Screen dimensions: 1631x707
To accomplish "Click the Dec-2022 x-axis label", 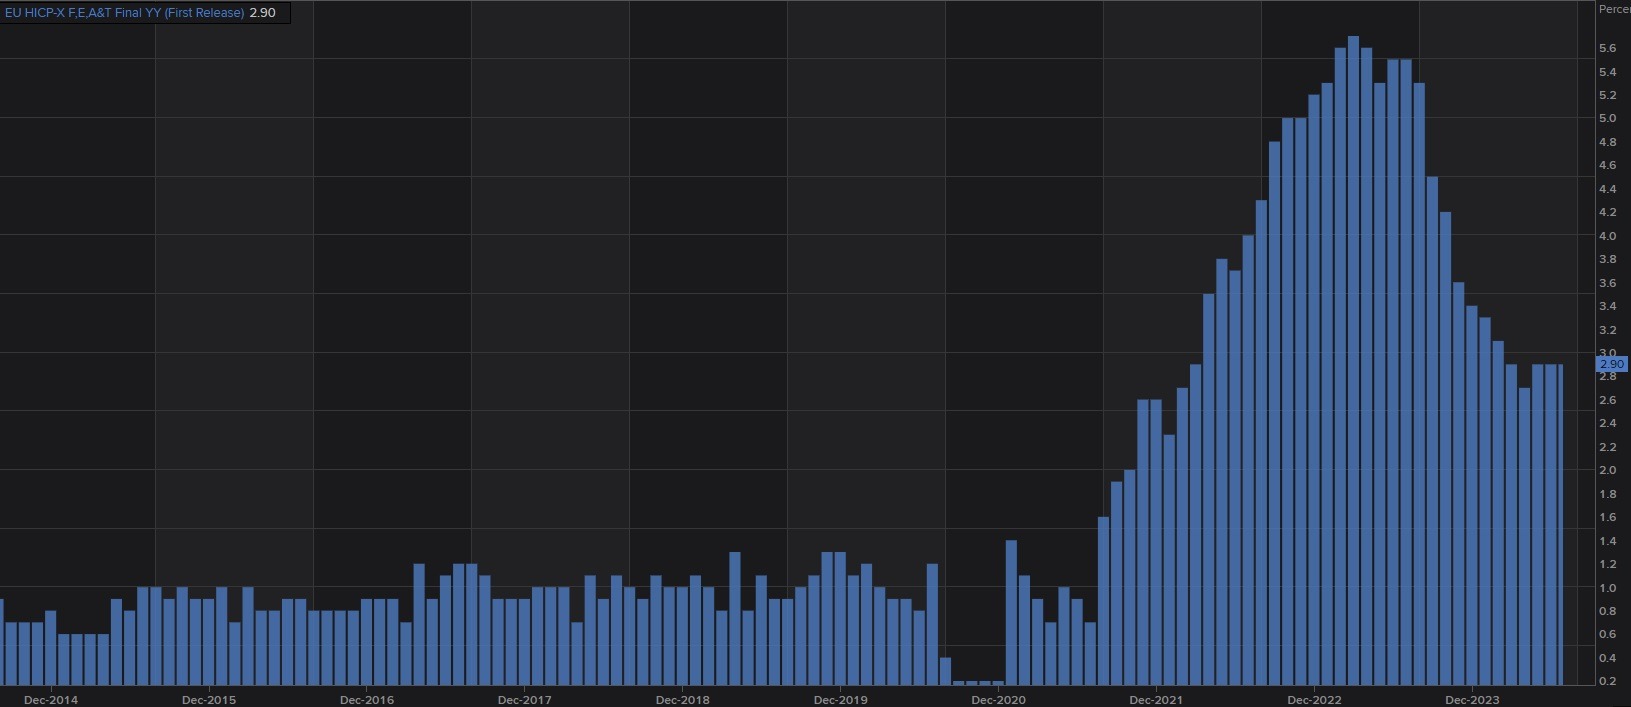I will tap(1314, 699).
